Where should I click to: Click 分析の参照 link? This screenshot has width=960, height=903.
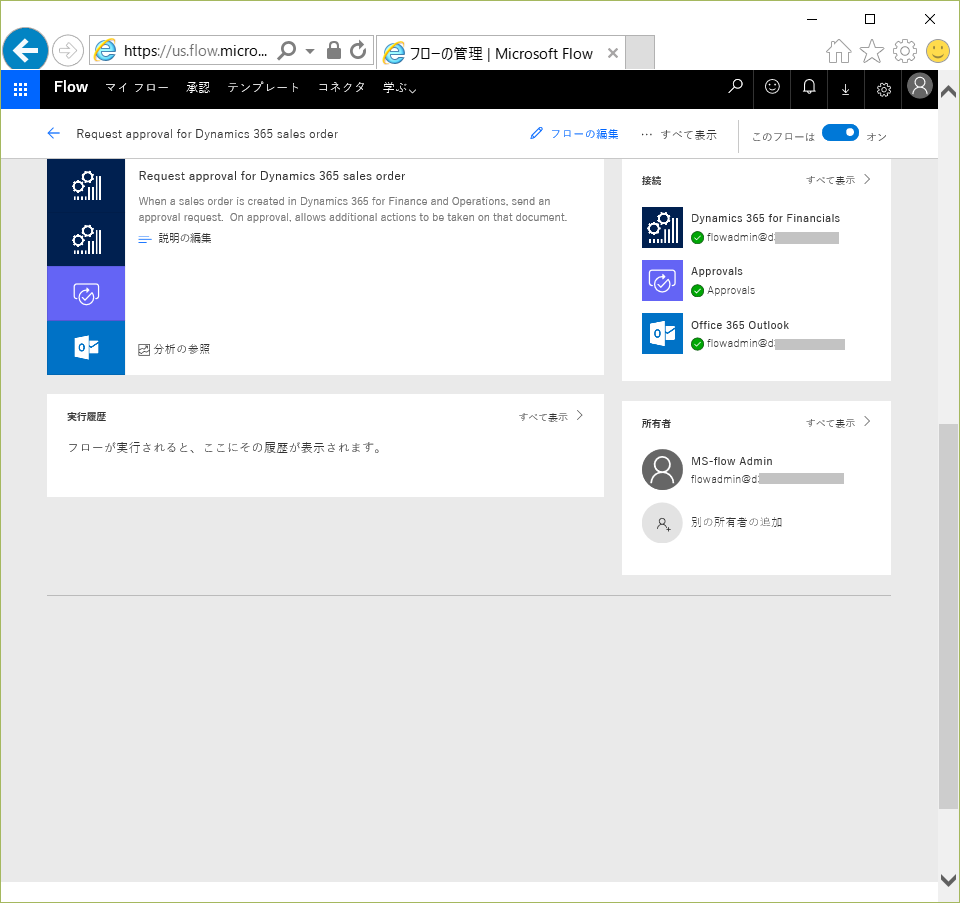coord(181,349)
